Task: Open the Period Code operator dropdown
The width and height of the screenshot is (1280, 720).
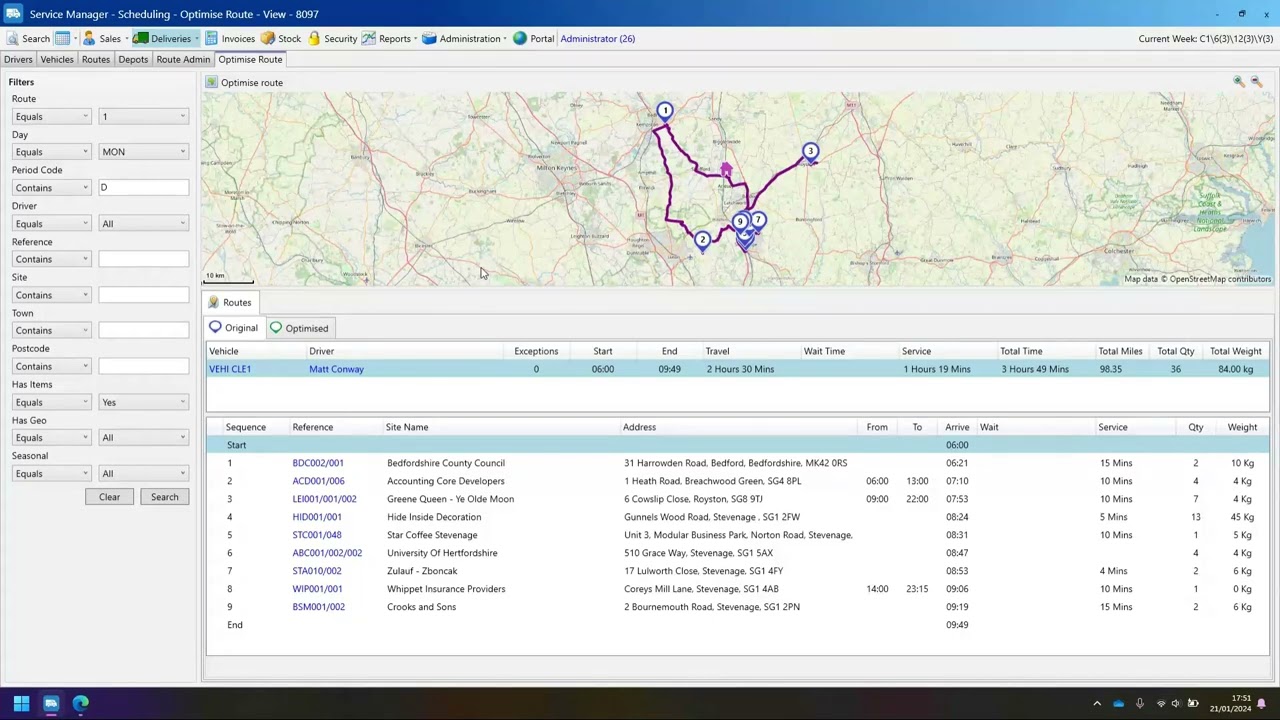Action: tap(51, 188)
